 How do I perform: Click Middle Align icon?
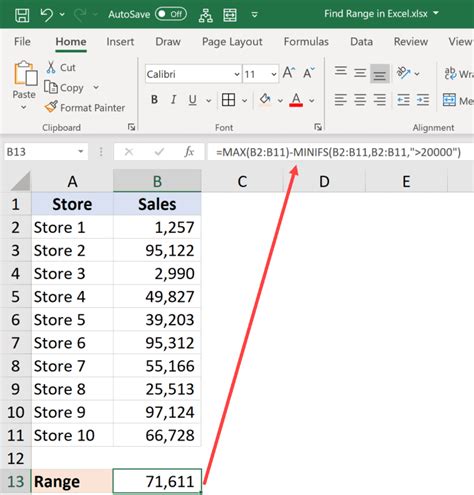360,73
